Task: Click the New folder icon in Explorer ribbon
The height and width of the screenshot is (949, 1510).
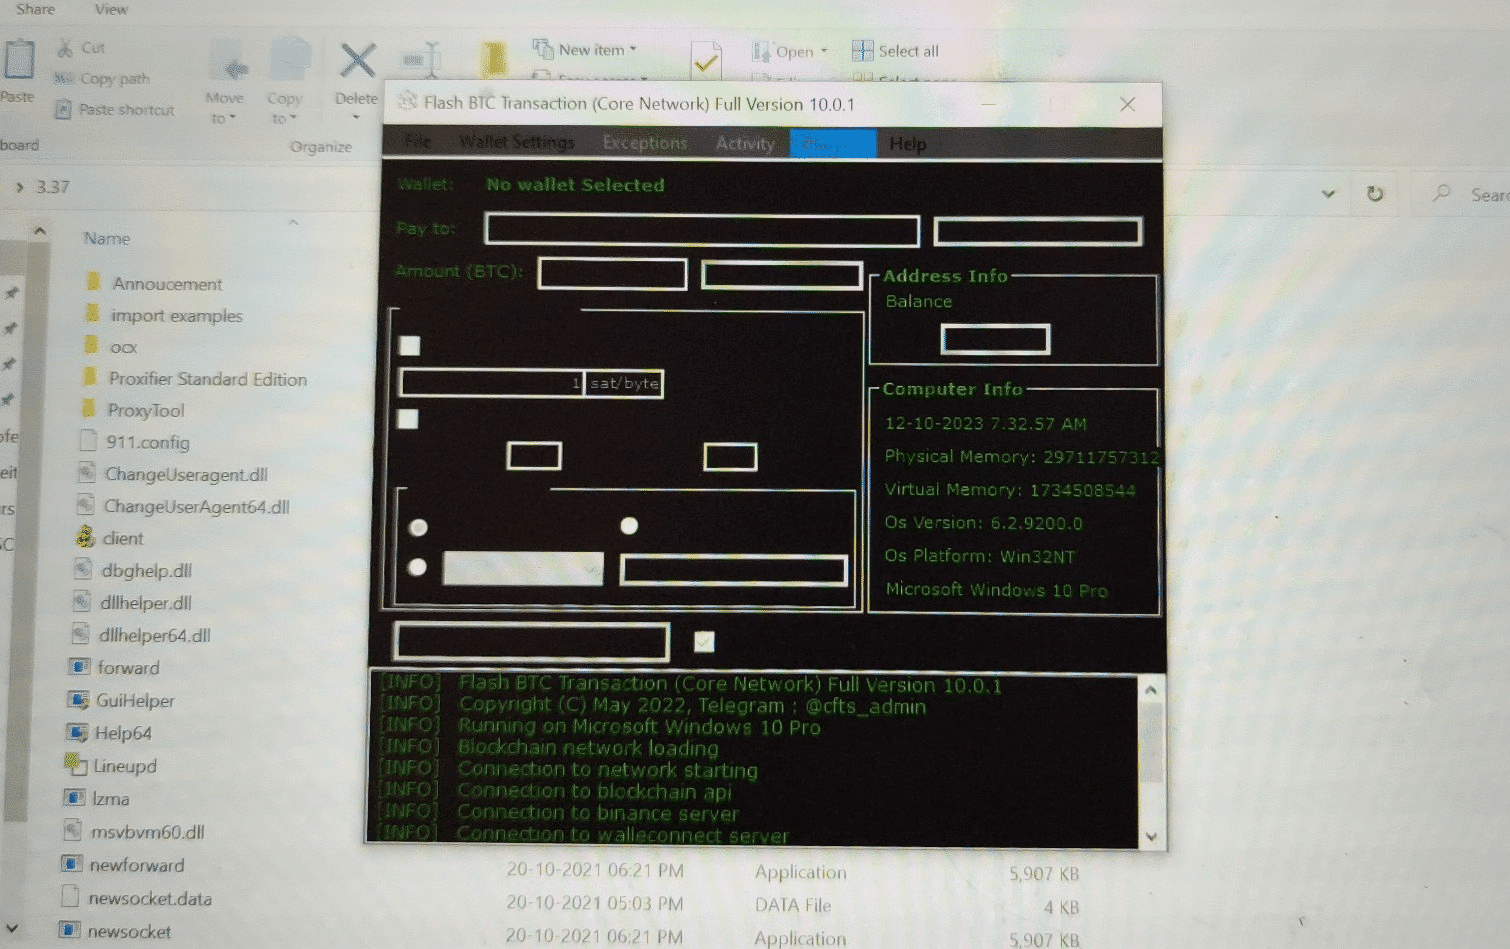Action: (493, 60)
